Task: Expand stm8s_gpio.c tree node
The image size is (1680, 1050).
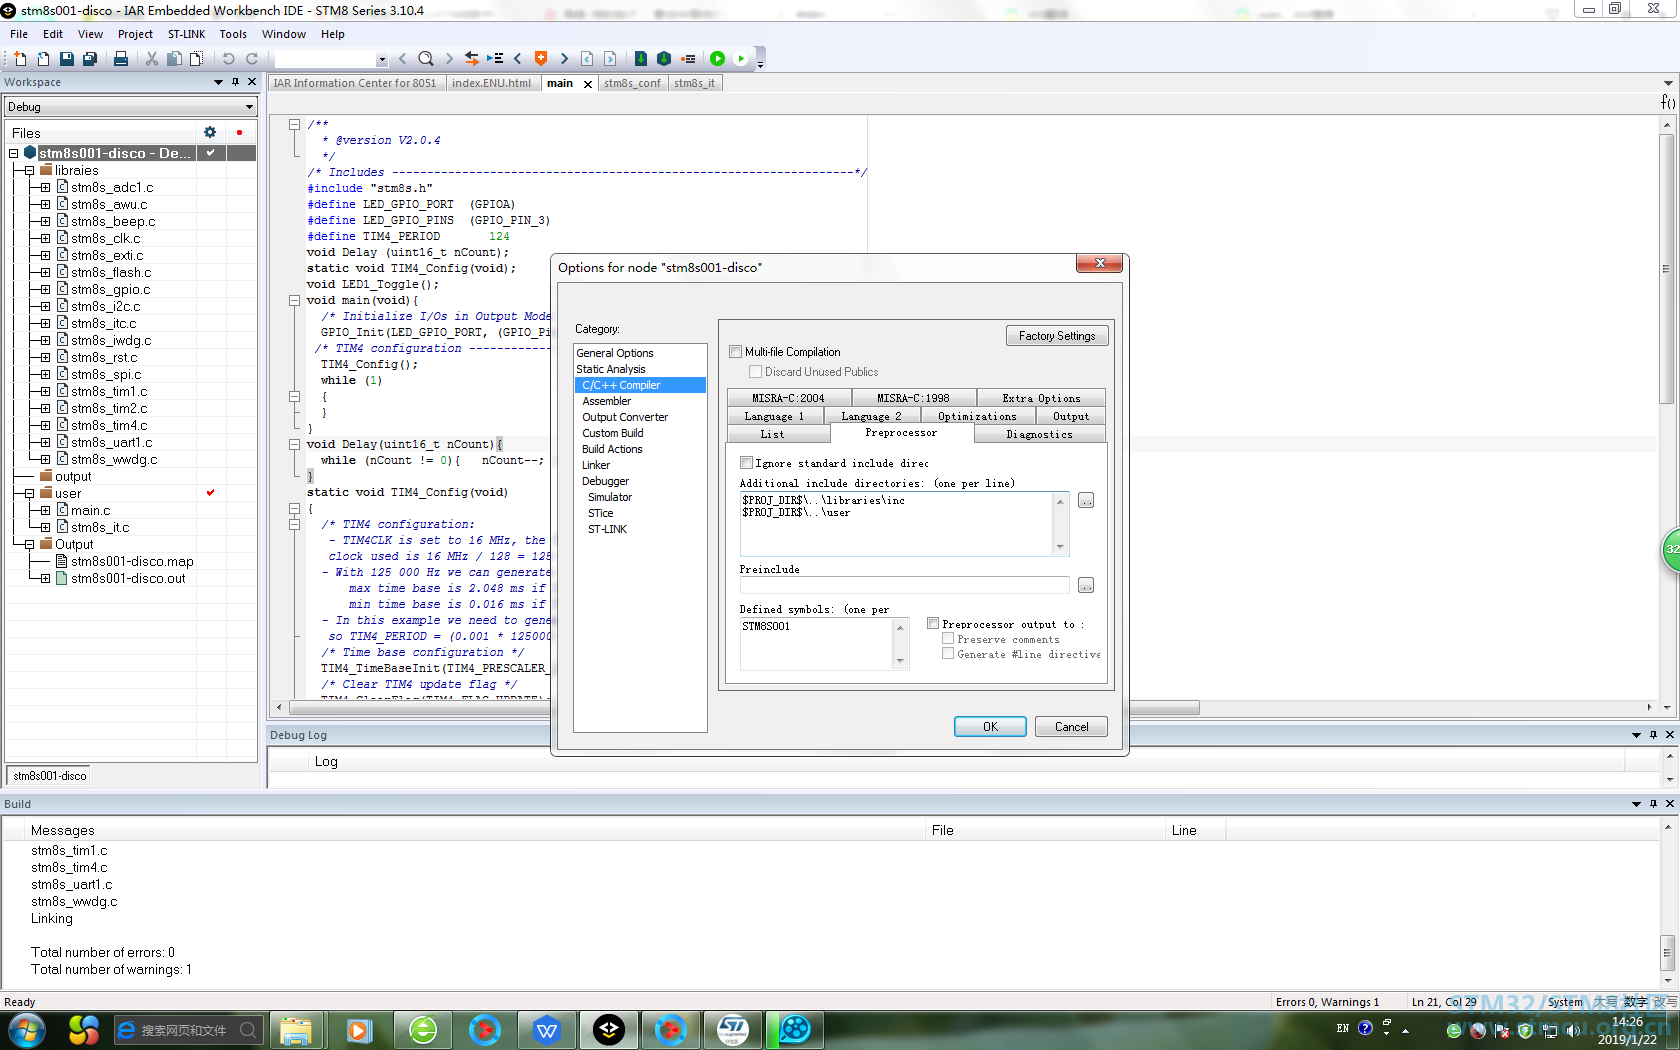Action: 45,289
